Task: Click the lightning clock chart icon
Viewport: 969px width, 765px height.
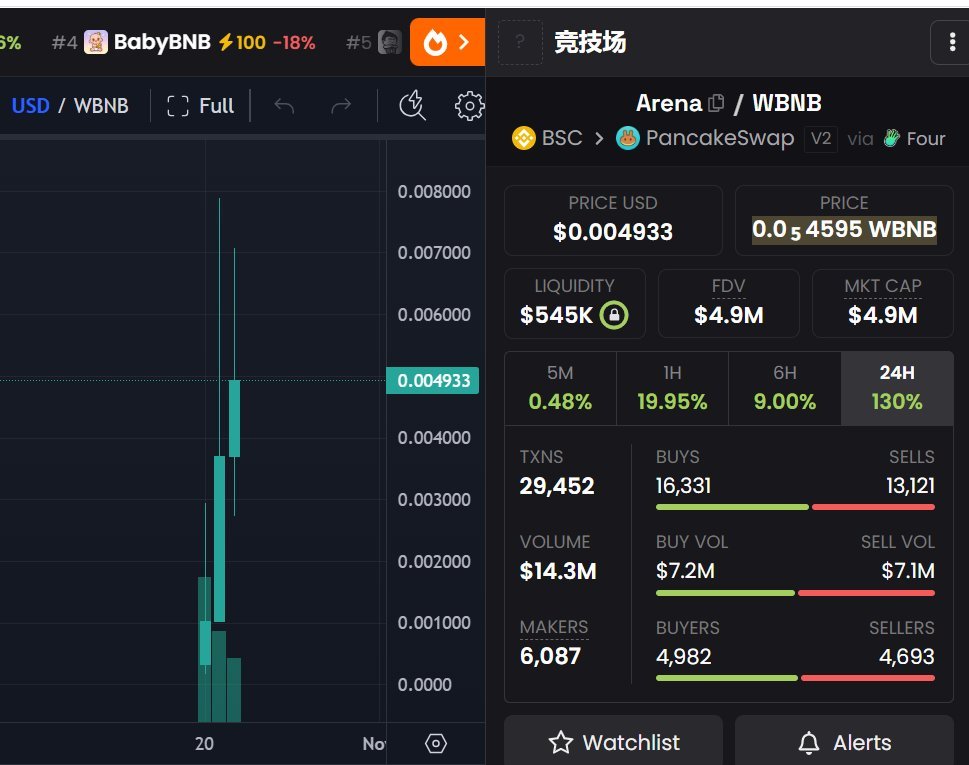Action: coord(411,105)
